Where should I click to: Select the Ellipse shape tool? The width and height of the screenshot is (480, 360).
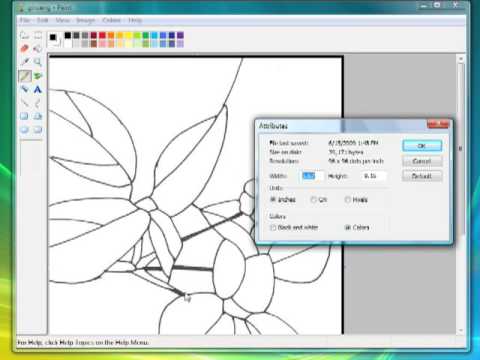point(24,130)
